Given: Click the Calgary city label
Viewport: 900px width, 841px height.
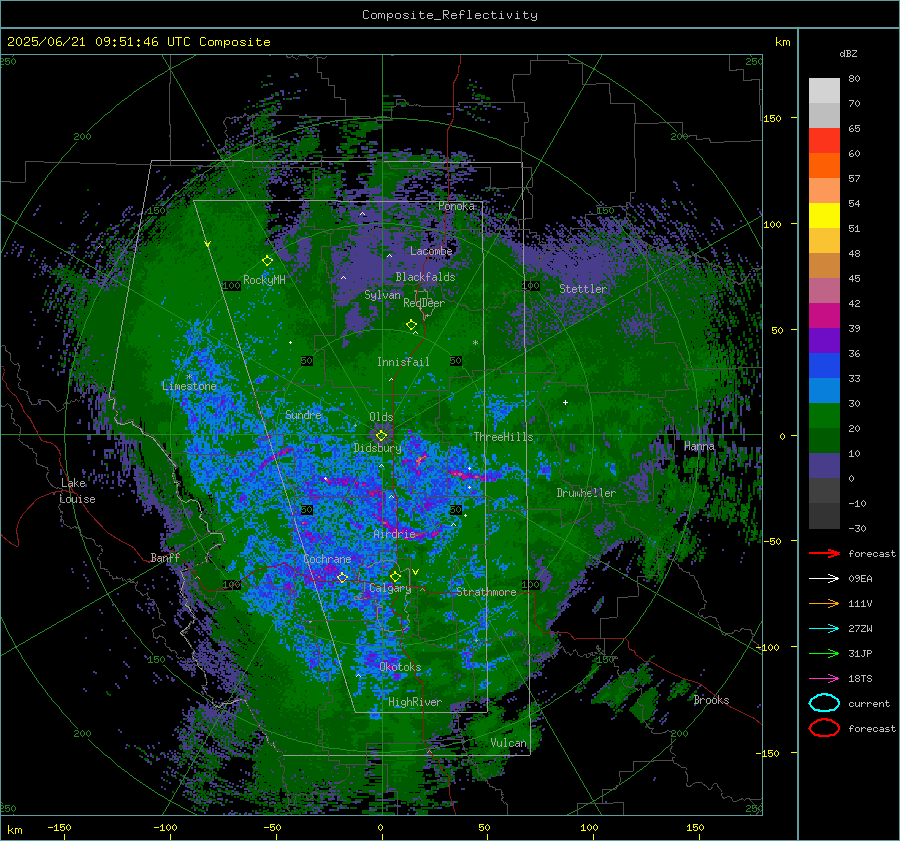Looking at the screenshot, I should click(x=390, y=588).
